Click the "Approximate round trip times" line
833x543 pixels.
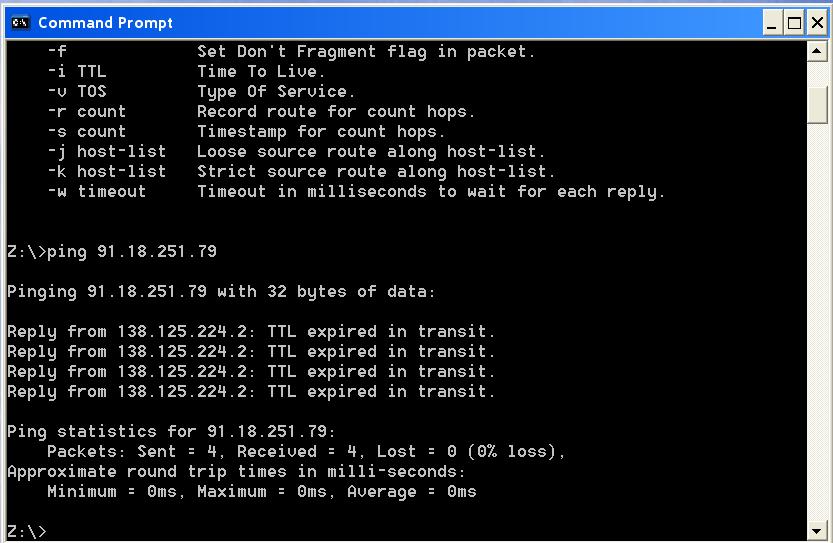pyautogui.click(x=236, y=472)
